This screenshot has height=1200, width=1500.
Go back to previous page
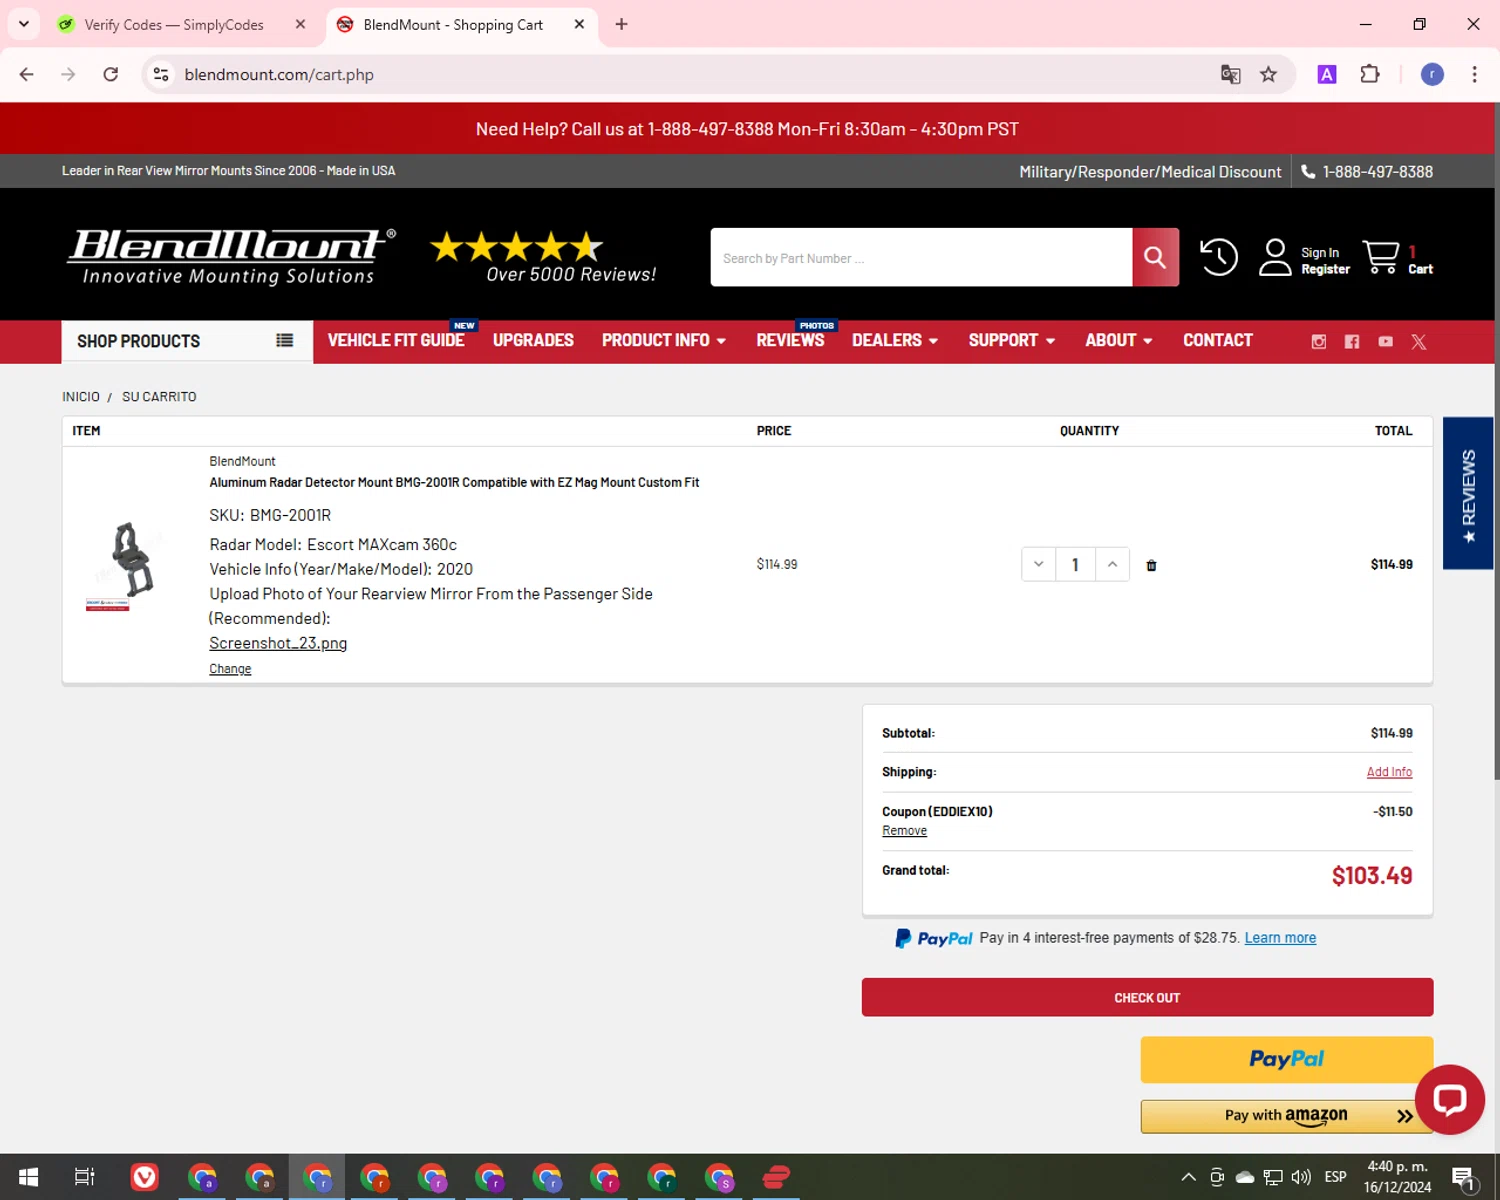tap(27, 74)
